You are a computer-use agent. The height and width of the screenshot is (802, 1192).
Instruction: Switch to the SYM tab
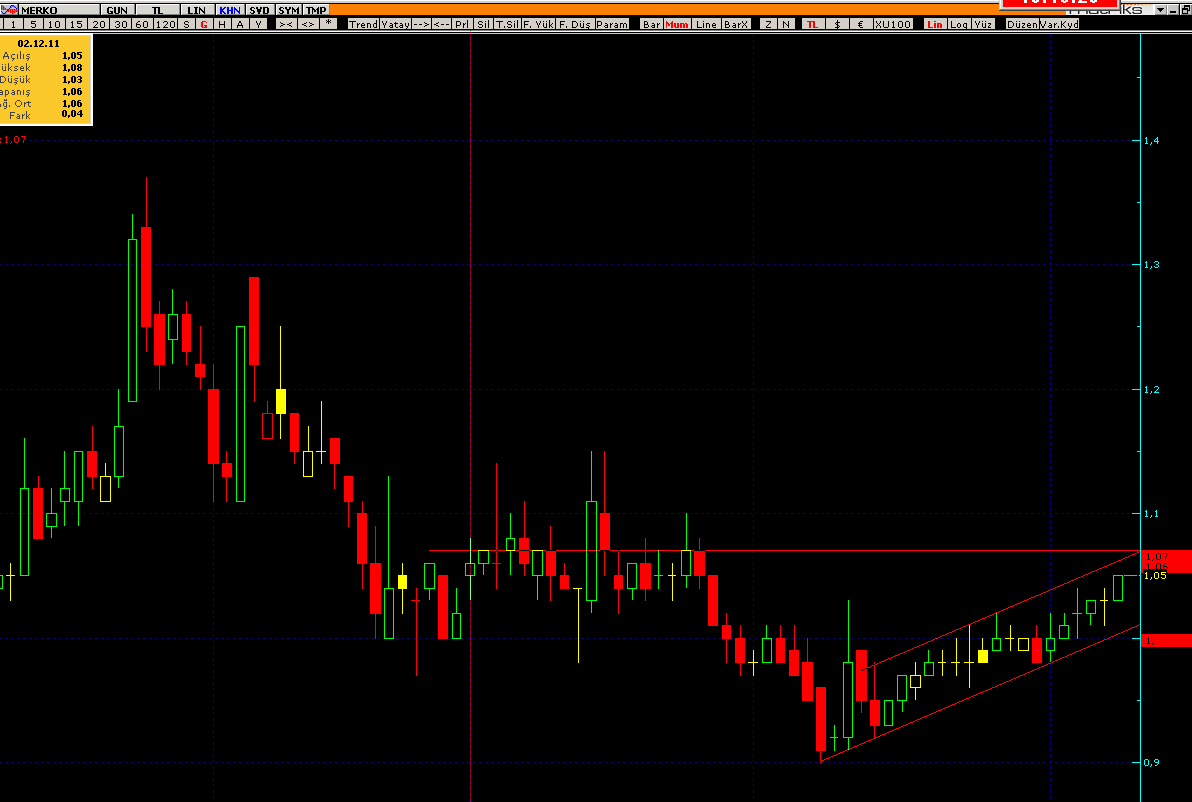click(289, 10)
